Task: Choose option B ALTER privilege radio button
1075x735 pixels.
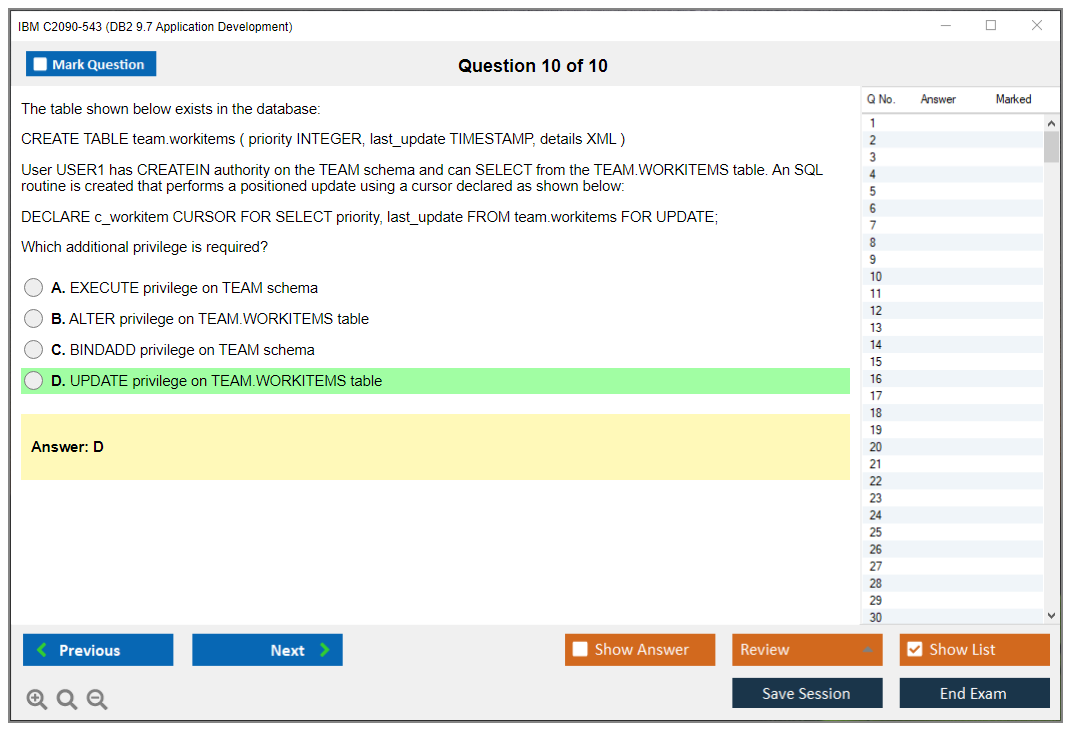Action: point(33,319)
